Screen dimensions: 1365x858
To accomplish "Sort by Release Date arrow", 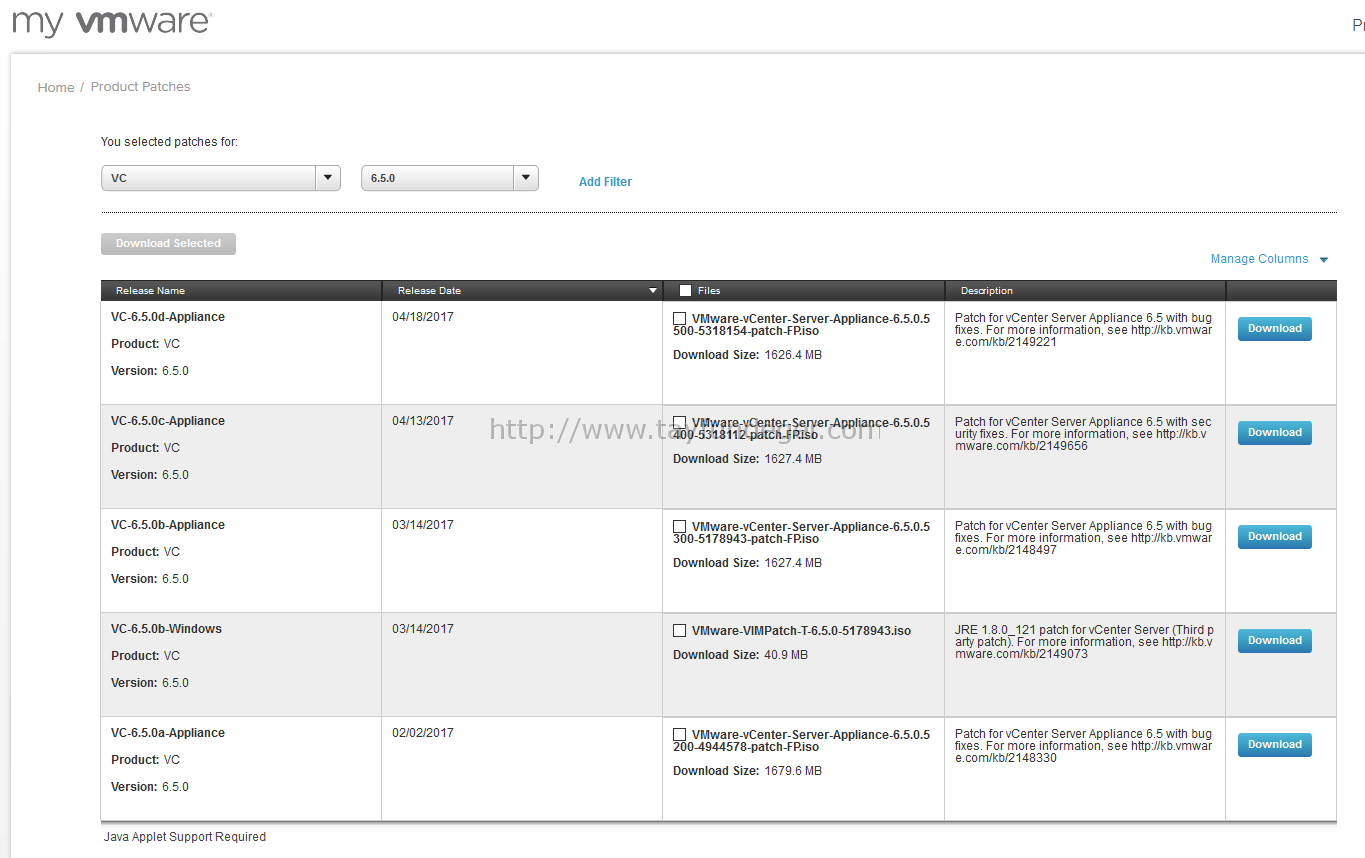I will click(x=653, y=291).
